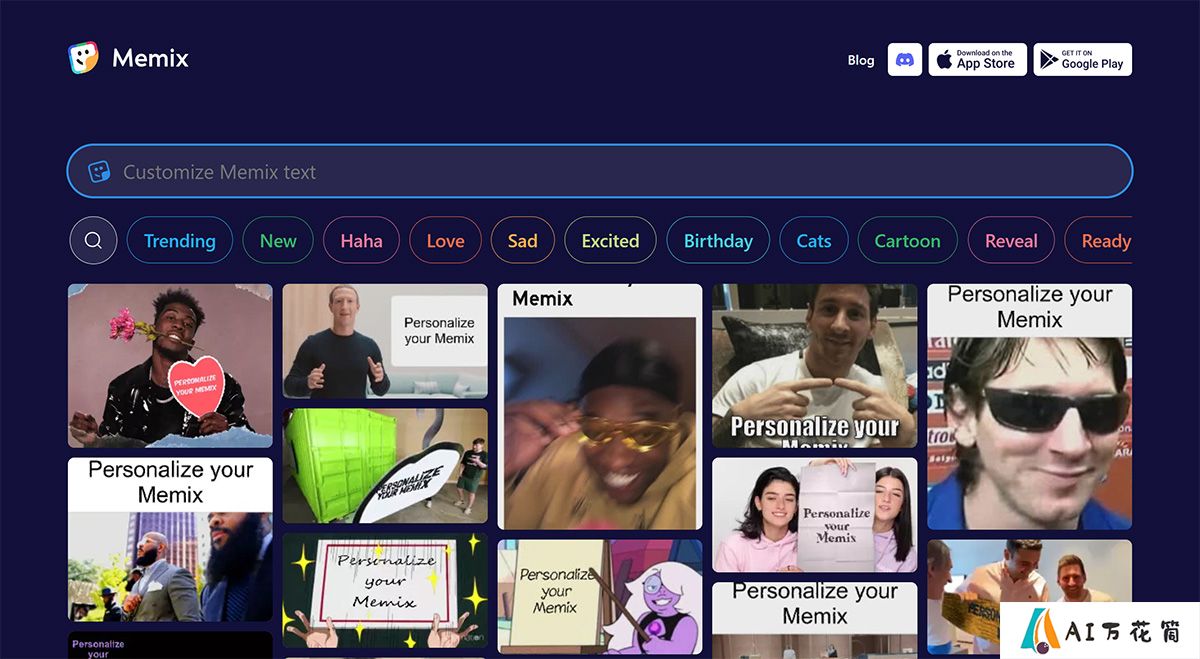Open the bearded men in suits meme

(x=170, y=539)
